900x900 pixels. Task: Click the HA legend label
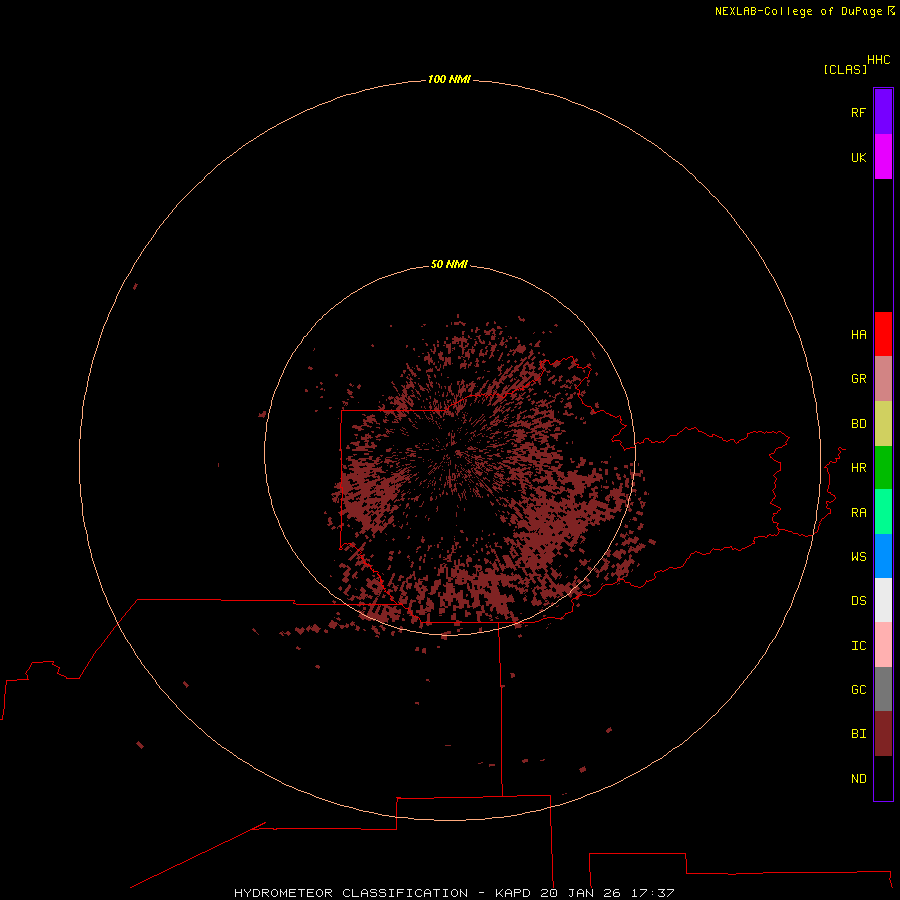pos(858,335)
